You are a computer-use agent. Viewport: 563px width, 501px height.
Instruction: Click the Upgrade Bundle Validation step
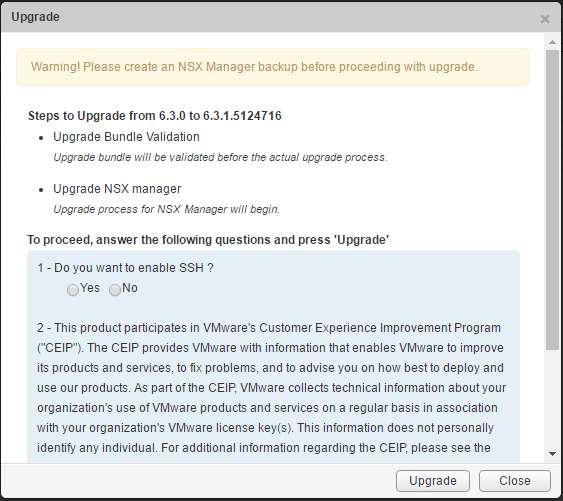point(126,137)
